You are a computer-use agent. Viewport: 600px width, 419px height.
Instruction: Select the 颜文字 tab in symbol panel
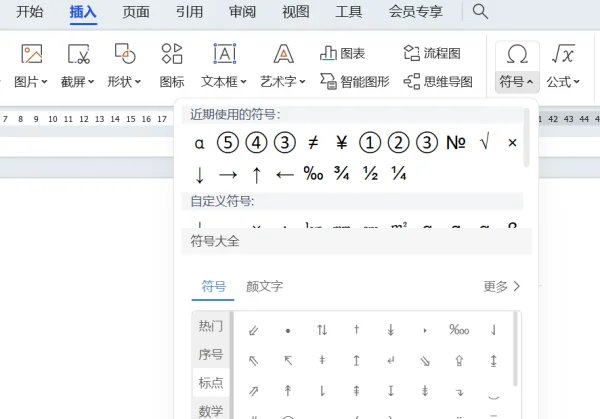pyautogui.click(x=264, y=286)
